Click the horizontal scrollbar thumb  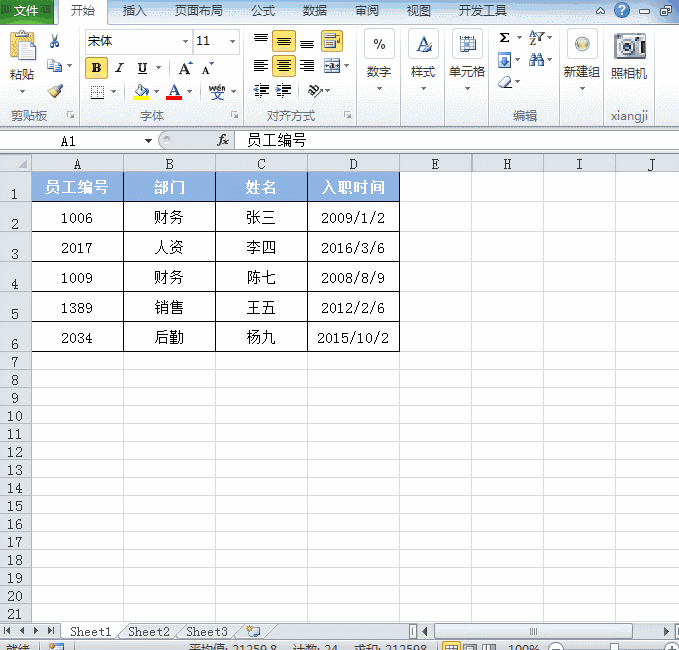[533, 631]
